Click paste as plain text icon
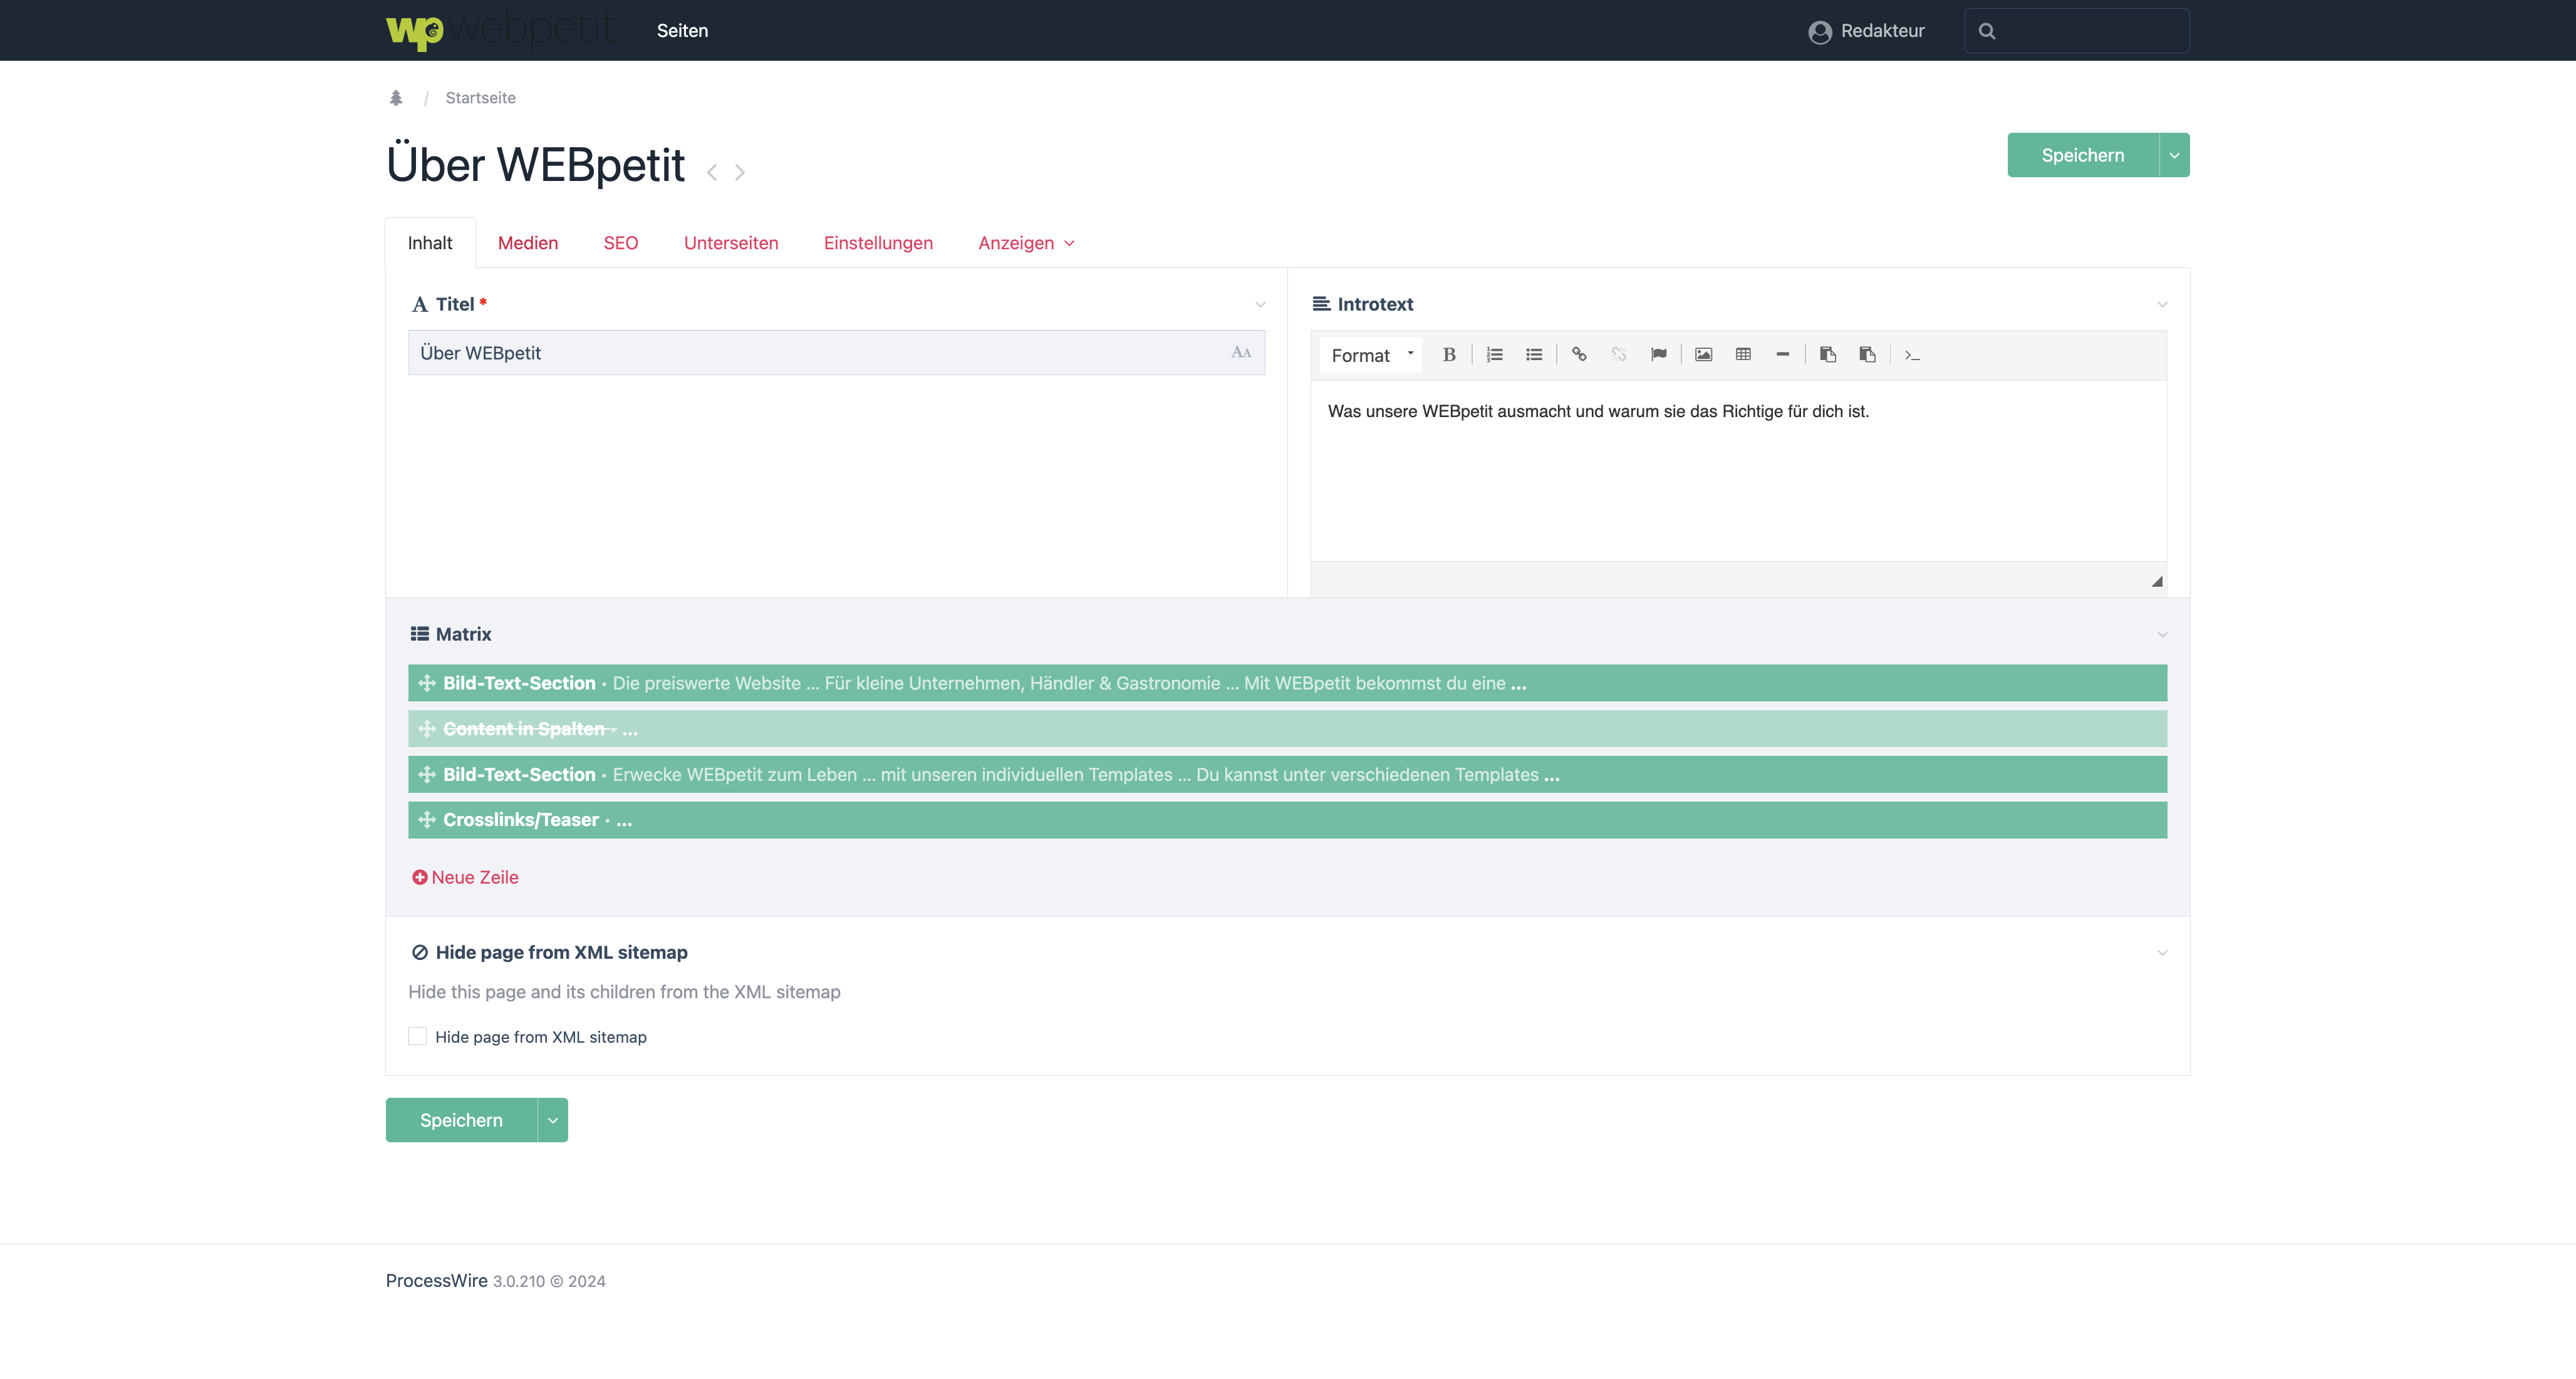The width and height of the screenshot is (2576, 1379). point(1828,355)
